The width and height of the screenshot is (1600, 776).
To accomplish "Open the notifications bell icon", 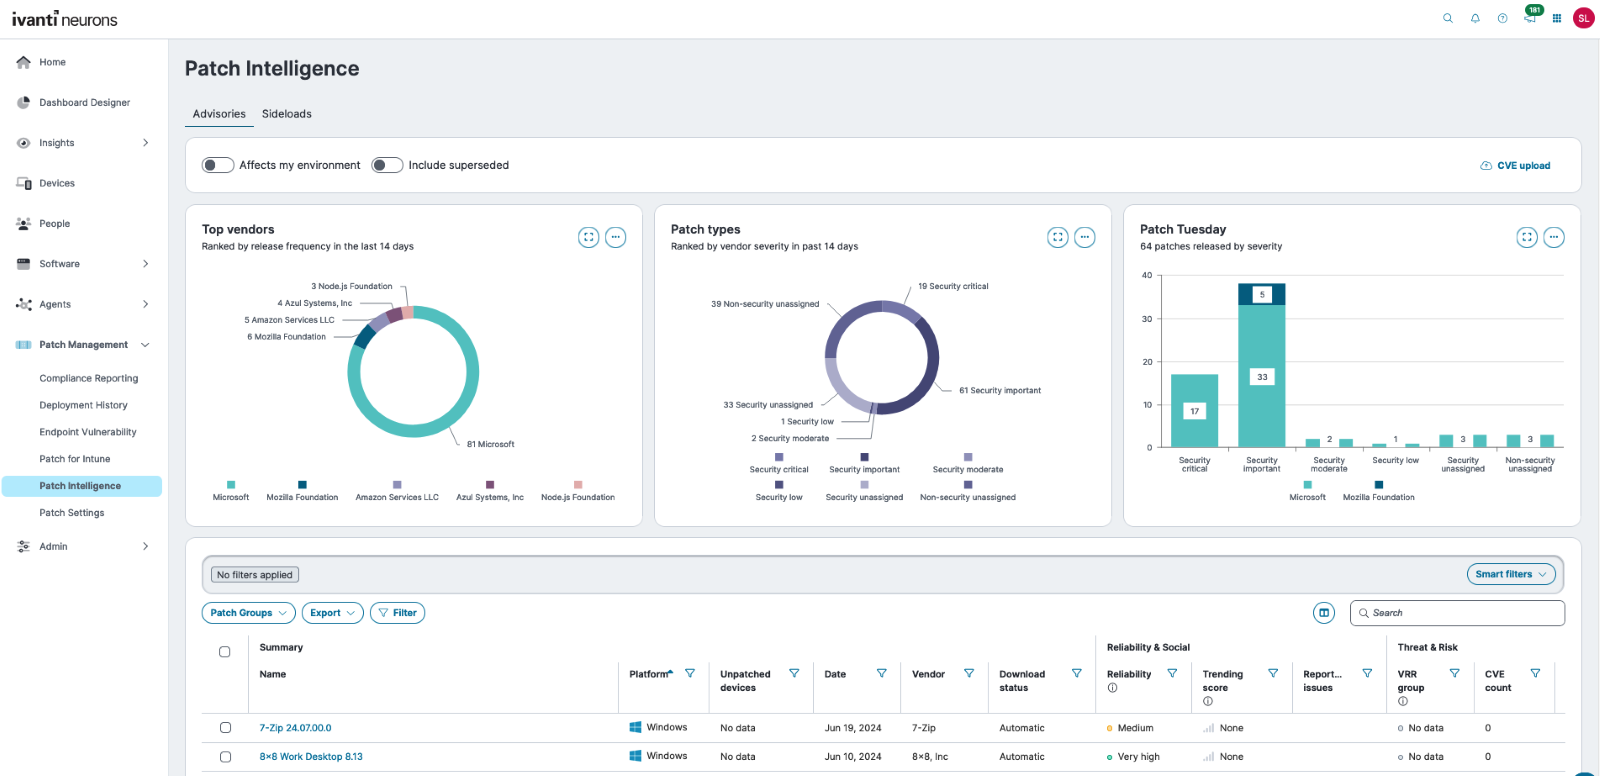I will point(1475,18).
